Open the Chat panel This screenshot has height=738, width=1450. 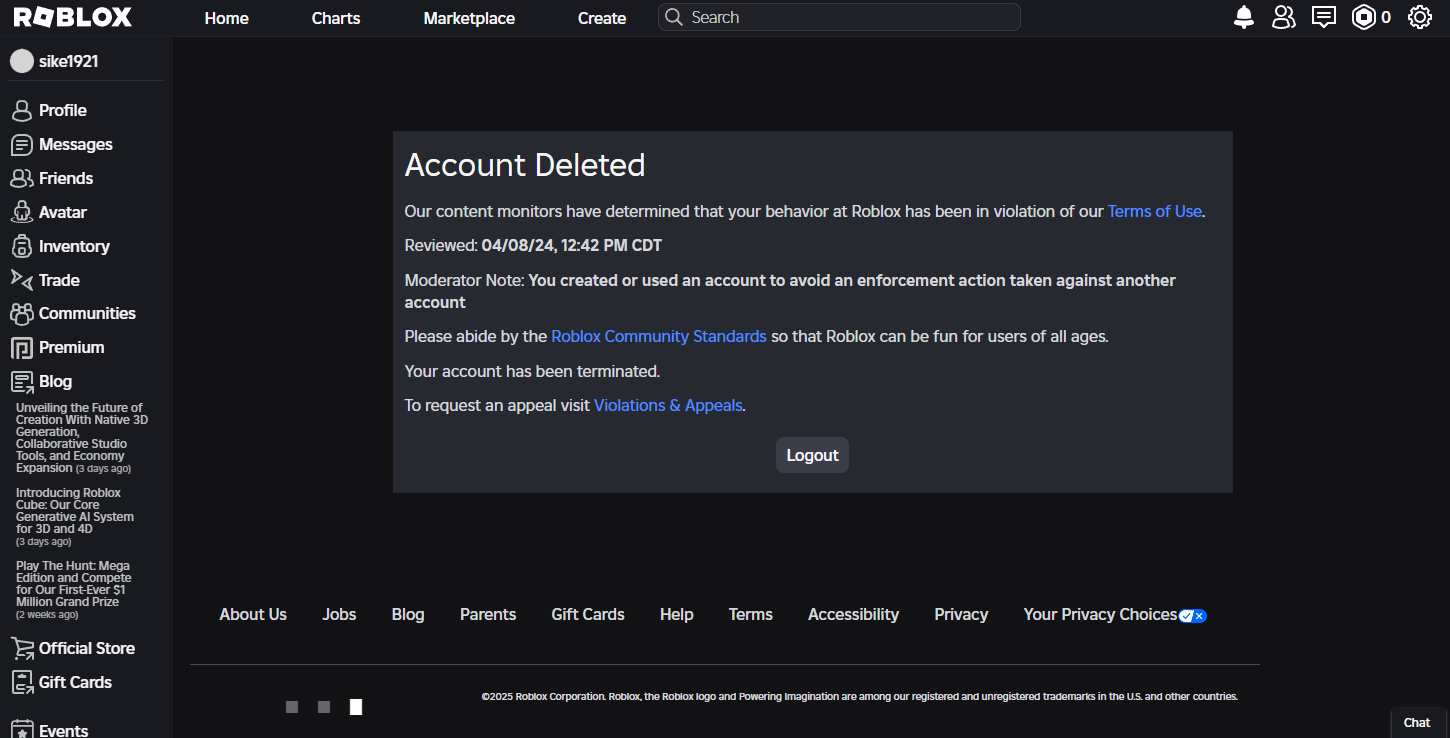(1417, 722)
